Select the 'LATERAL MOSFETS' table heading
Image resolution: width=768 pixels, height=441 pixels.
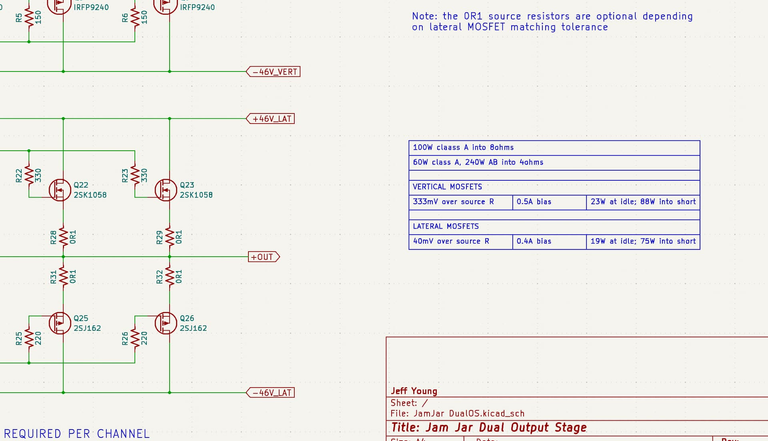click(554, 226)
